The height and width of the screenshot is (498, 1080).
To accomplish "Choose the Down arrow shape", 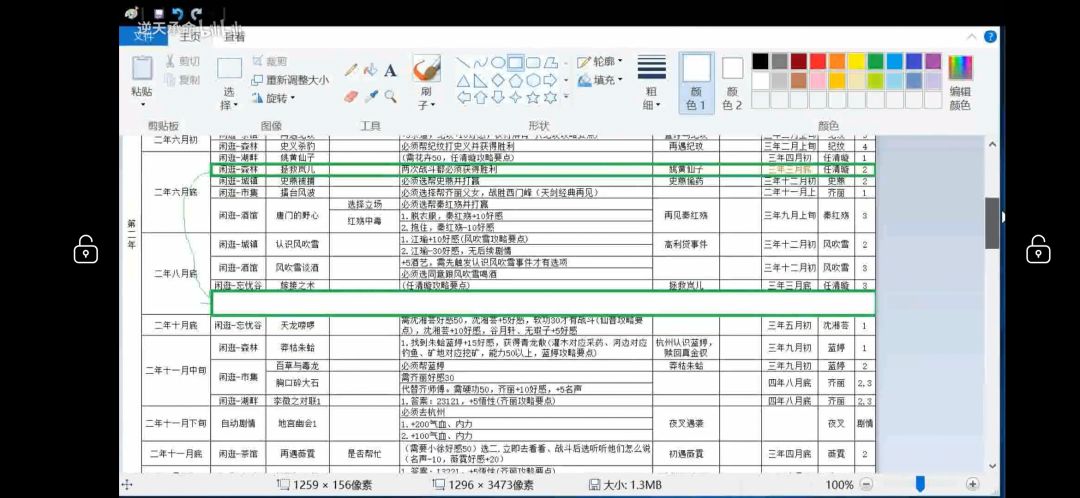I will click(497, 98).
